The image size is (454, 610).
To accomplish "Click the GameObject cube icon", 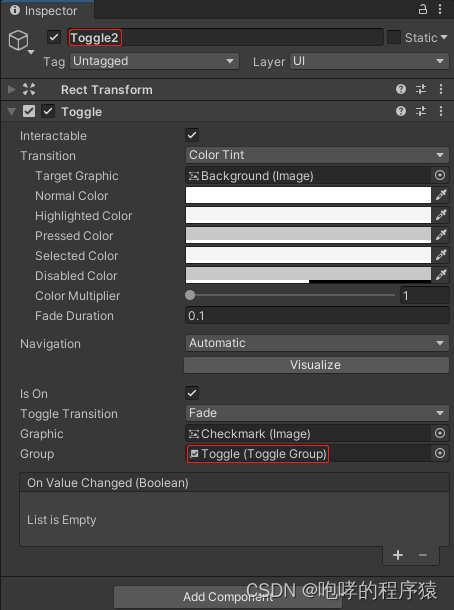I will (18, 40).
